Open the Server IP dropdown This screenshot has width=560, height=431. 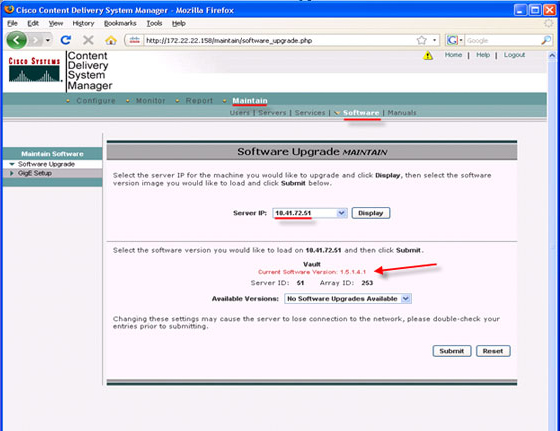coord(310,213)
